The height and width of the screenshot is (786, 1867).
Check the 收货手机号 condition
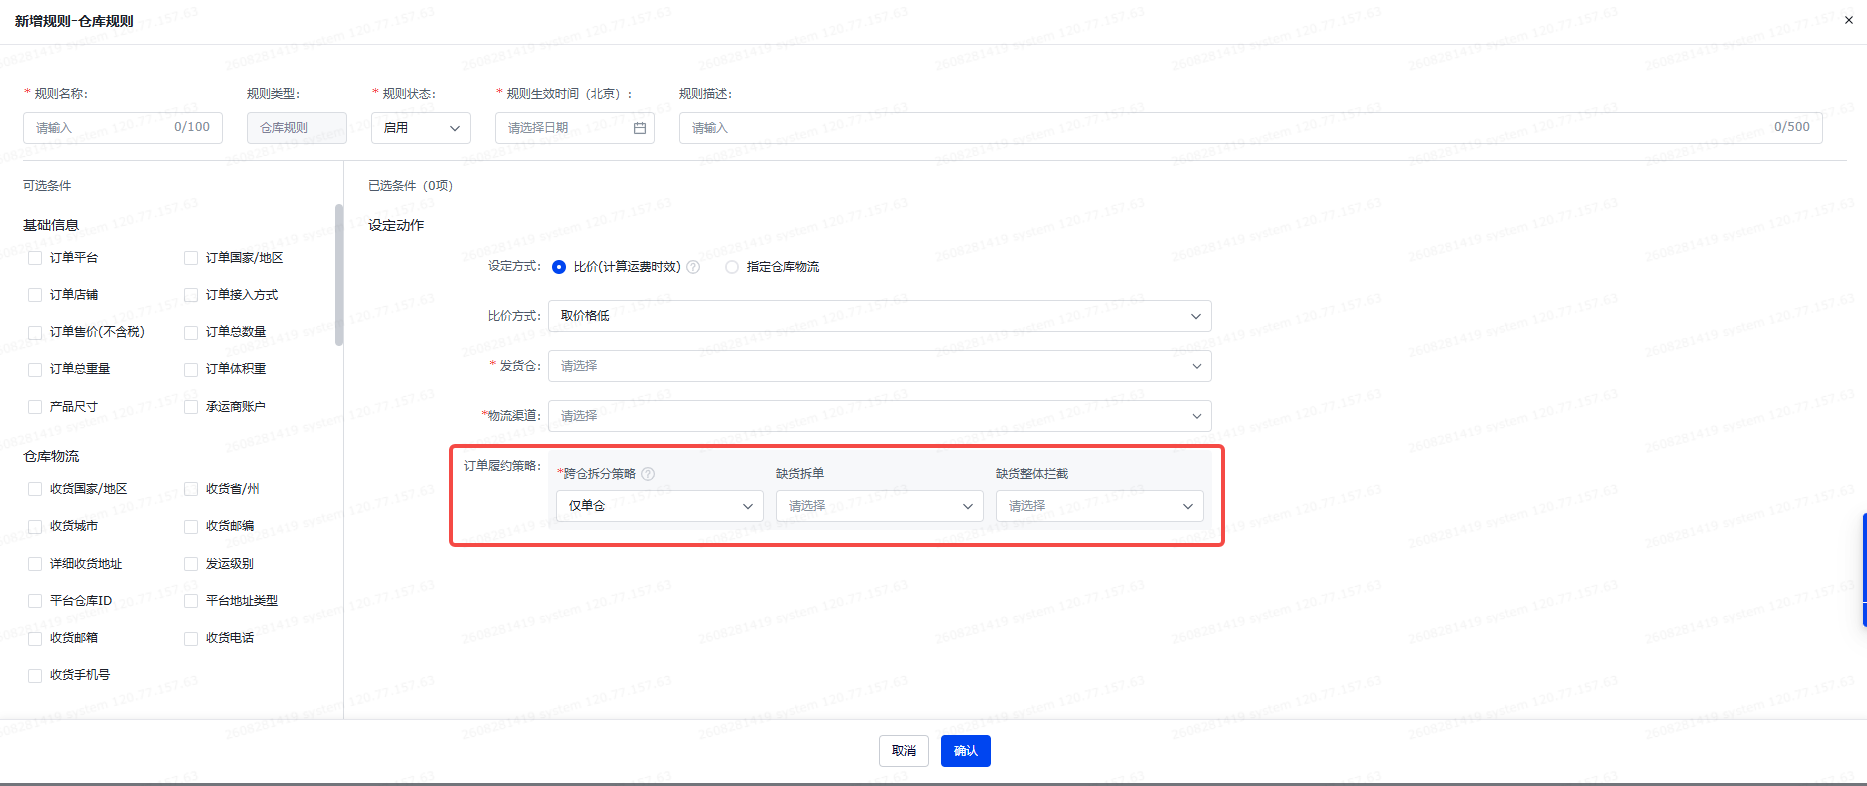click(35, 675)
